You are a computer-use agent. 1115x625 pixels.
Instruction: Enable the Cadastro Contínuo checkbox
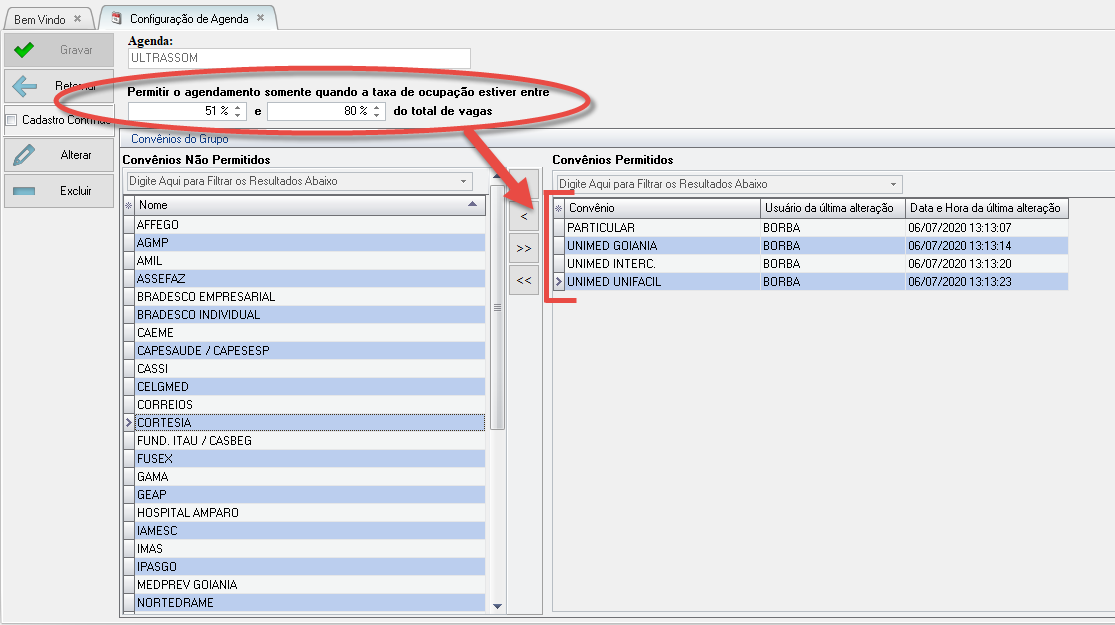(x=12, y=120)
